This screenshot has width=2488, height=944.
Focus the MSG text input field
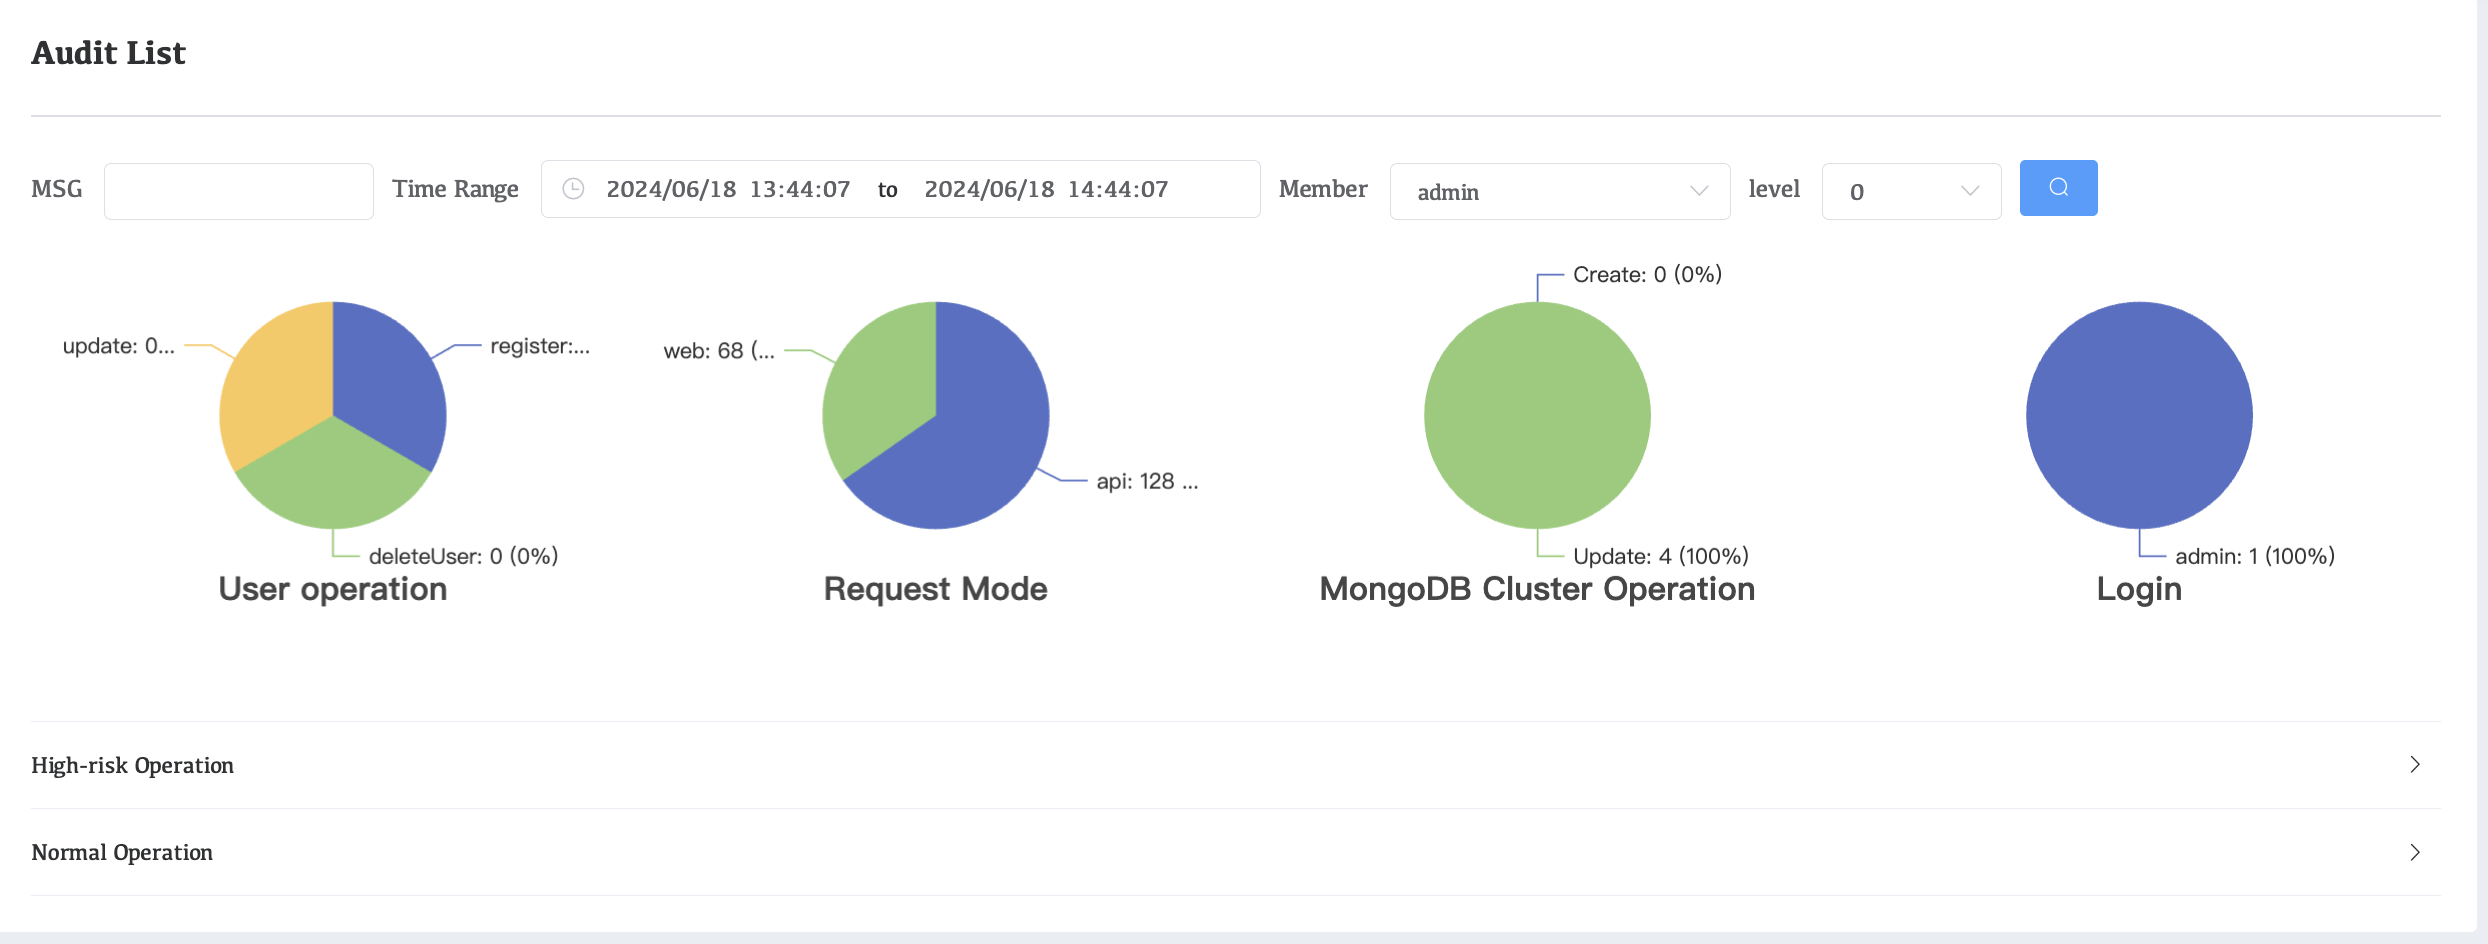click(x=239, y=191)
